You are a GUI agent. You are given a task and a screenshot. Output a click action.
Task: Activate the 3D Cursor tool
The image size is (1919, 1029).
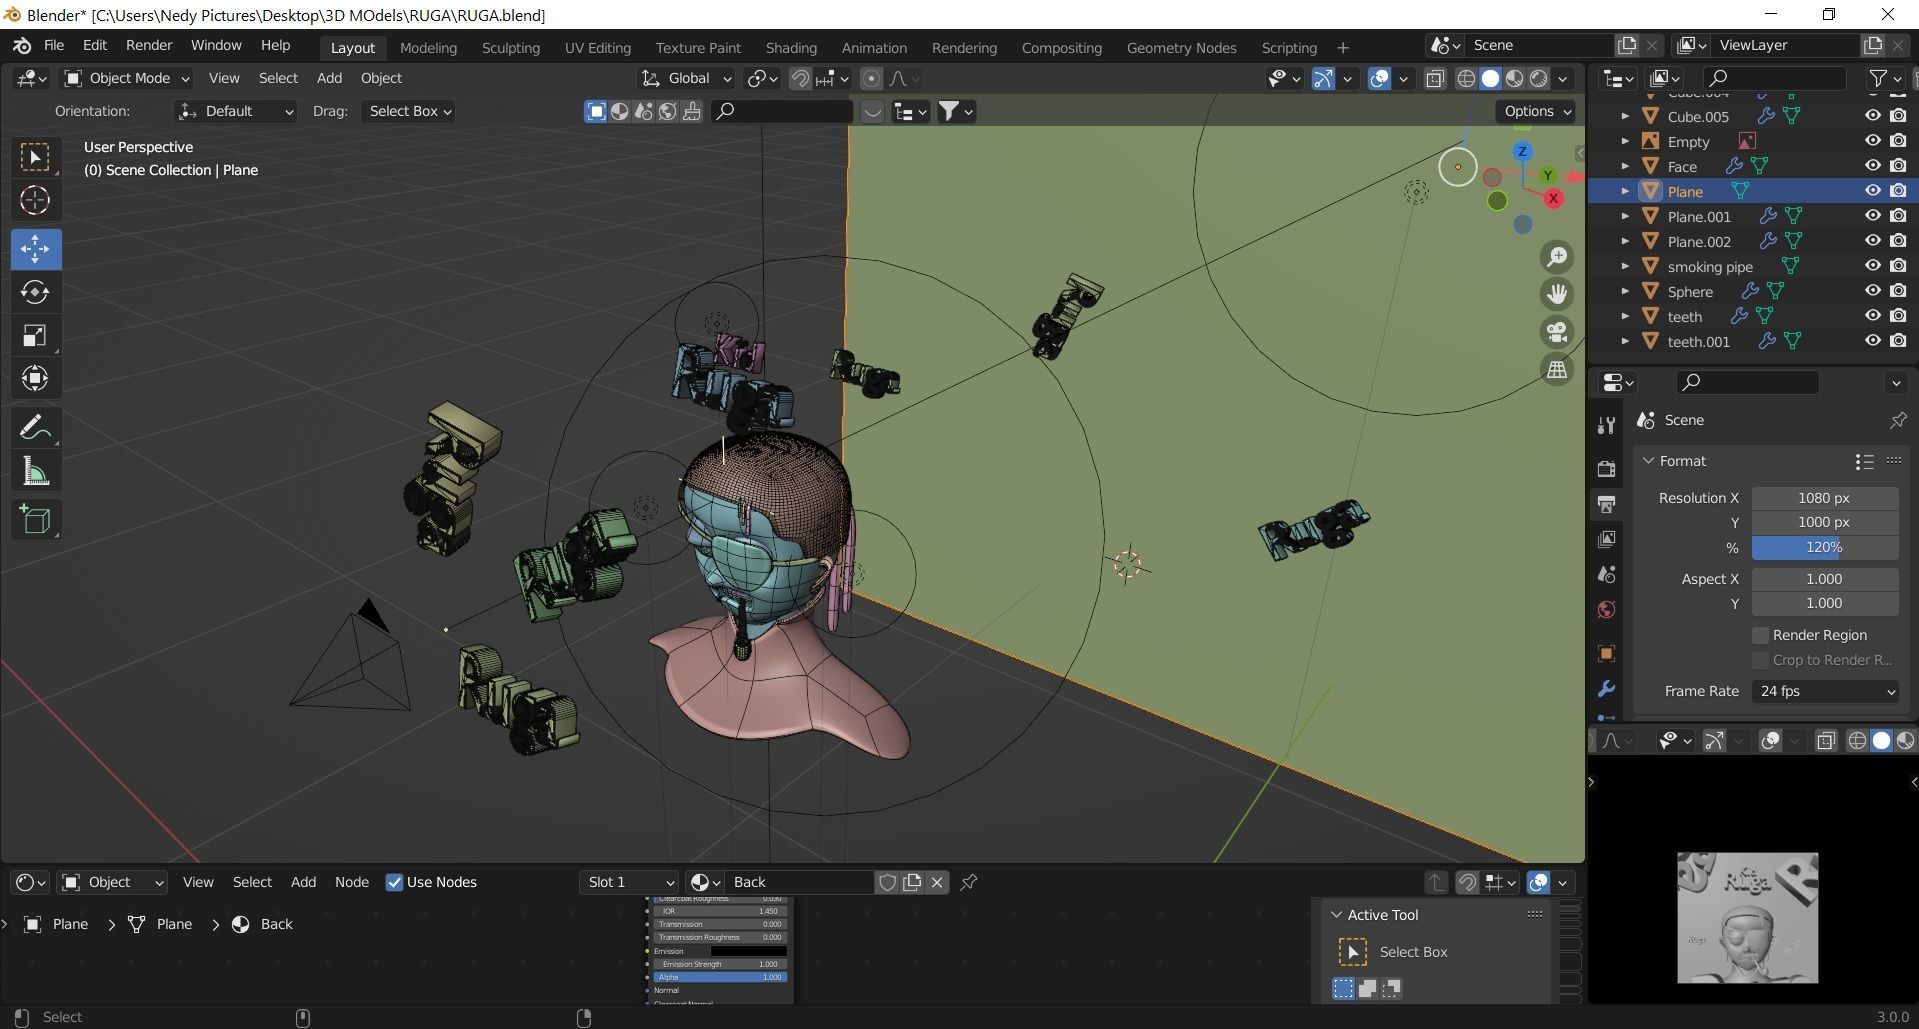(x=35, y=200)
